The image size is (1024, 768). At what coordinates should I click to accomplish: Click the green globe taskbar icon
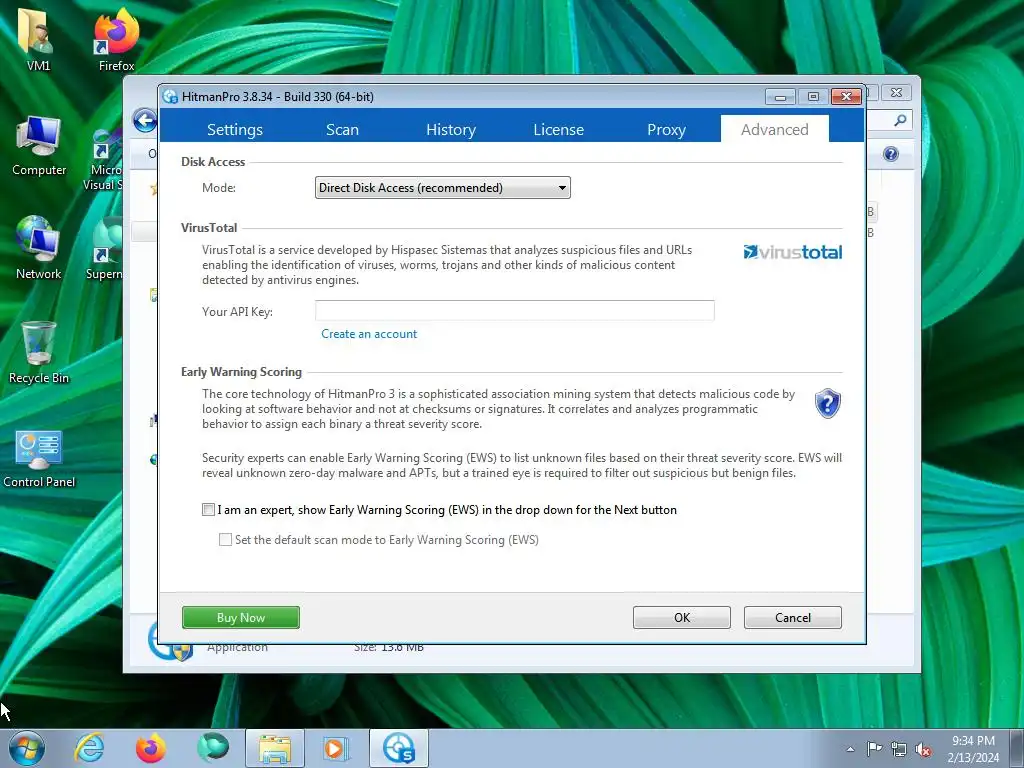tap(213, 748)
